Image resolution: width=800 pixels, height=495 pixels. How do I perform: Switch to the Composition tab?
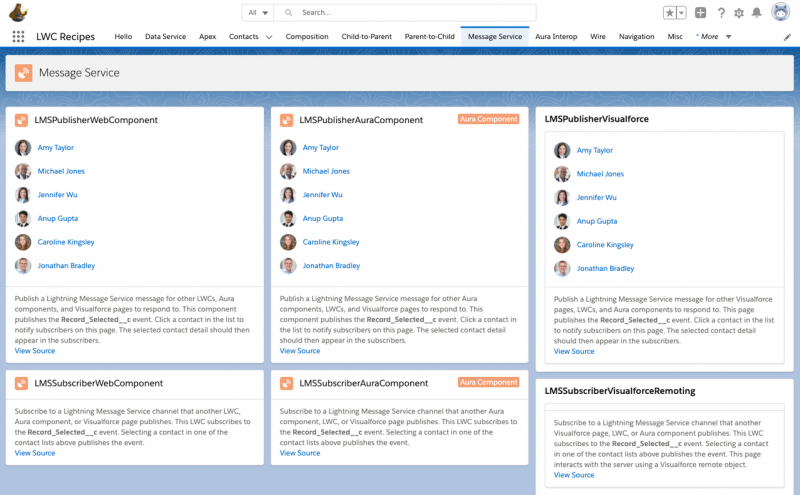click(307, 37)
